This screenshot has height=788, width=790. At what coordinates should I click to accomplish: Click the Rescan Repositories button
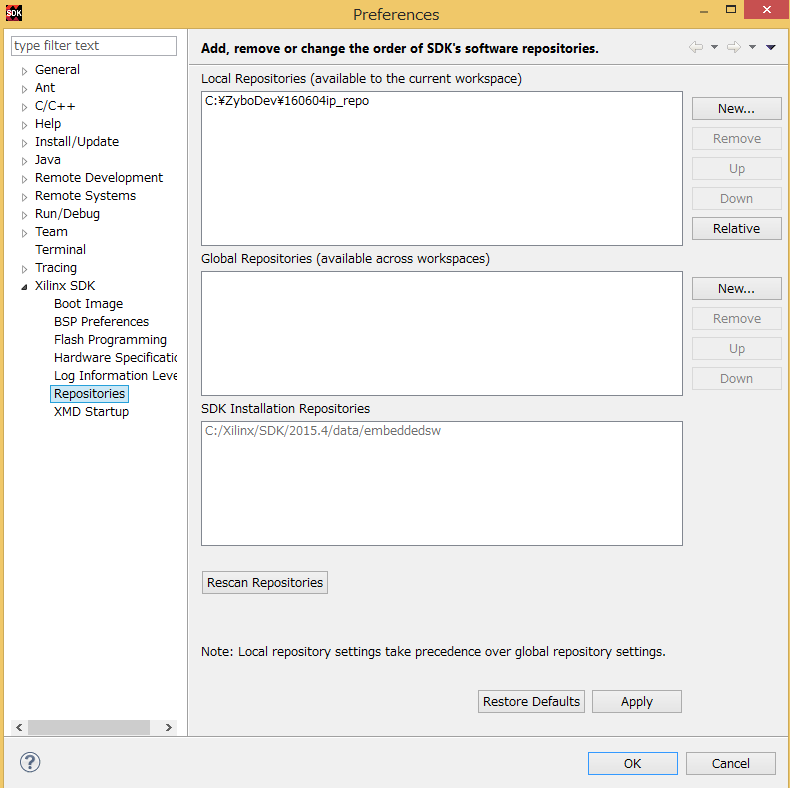tap(265, 582)
